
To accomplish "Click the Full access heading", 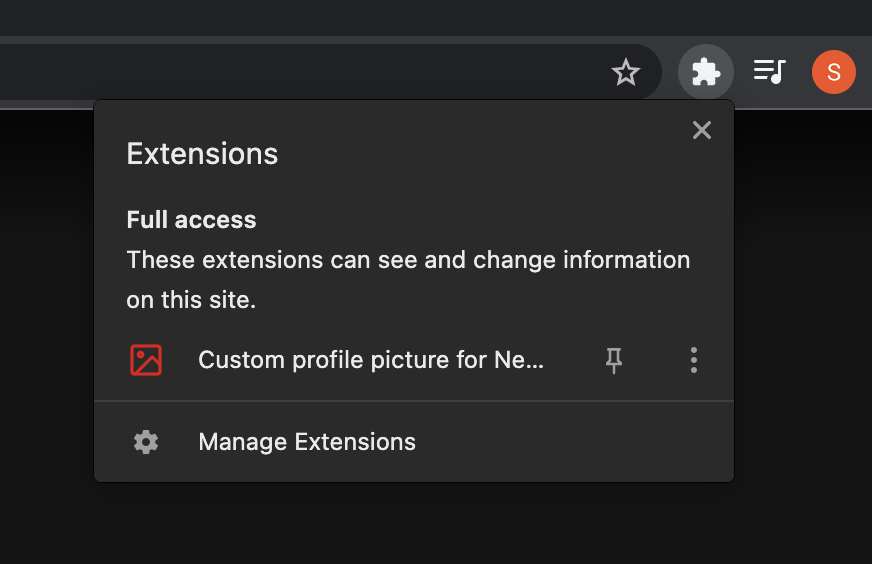I will coord(191,220).
